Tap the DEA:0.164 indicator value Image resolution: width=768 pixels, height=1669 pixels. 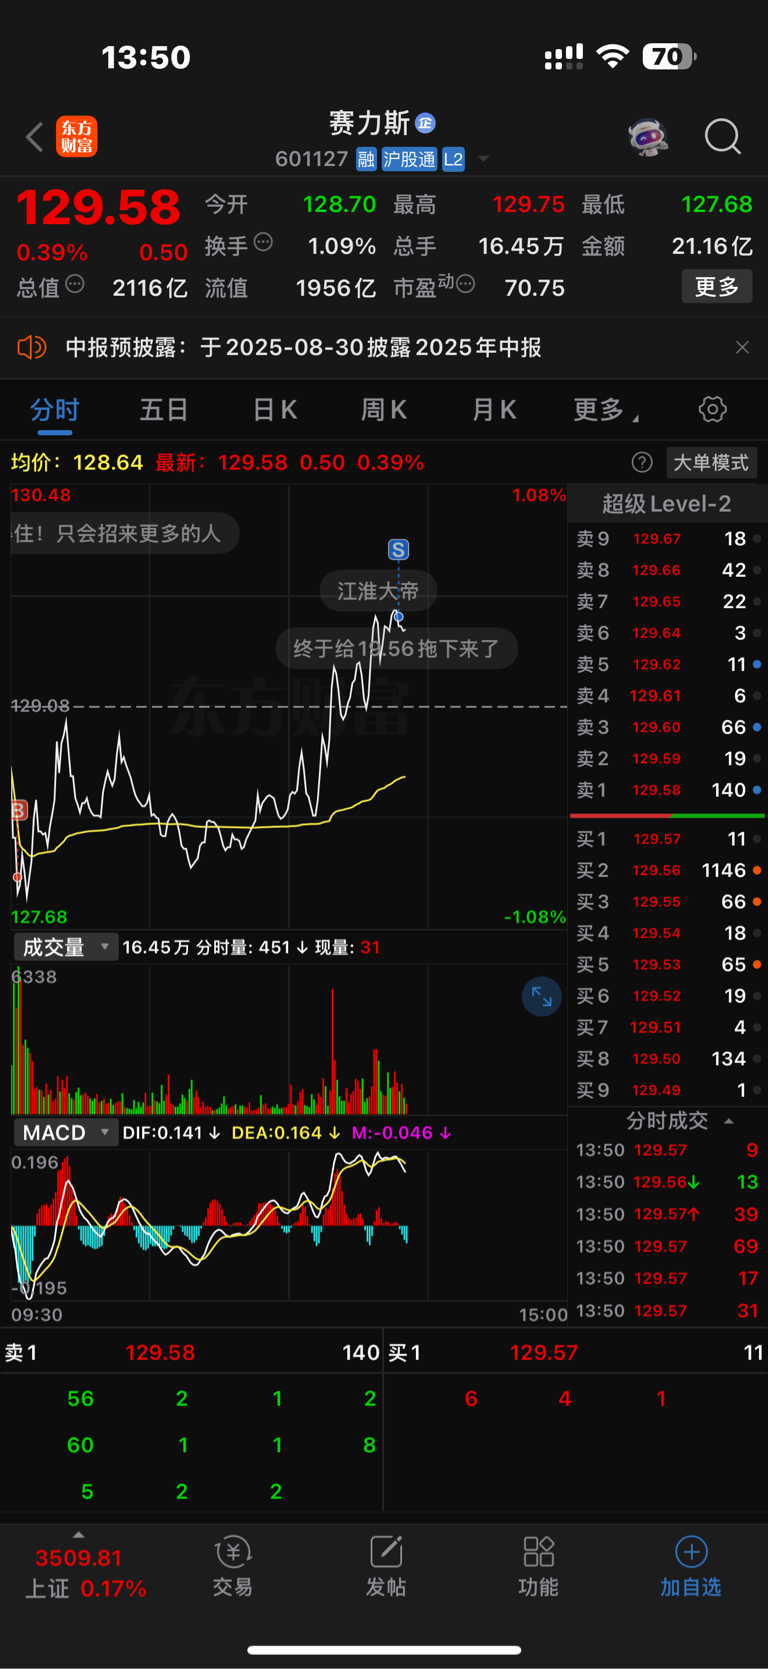click(285, 1133)
